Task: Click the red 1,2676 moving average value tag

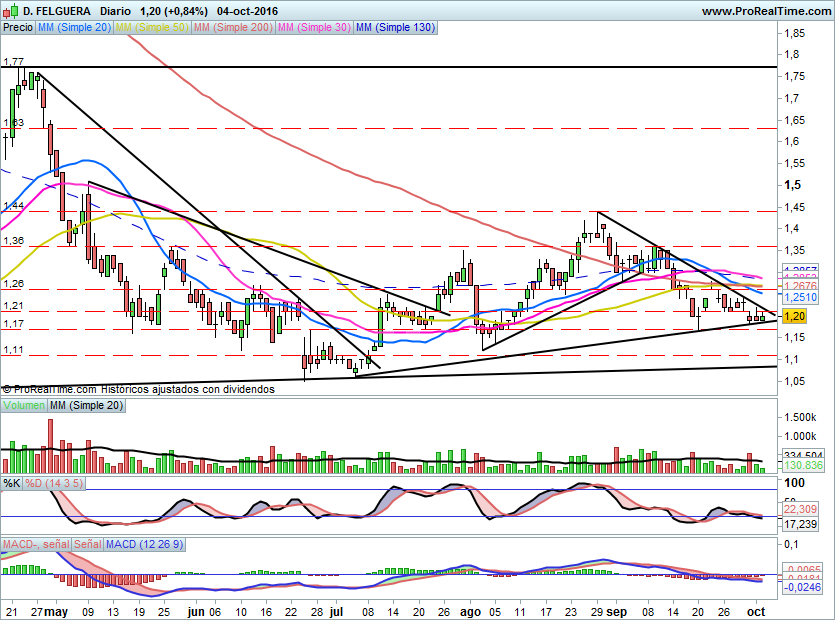Action: 801,285
